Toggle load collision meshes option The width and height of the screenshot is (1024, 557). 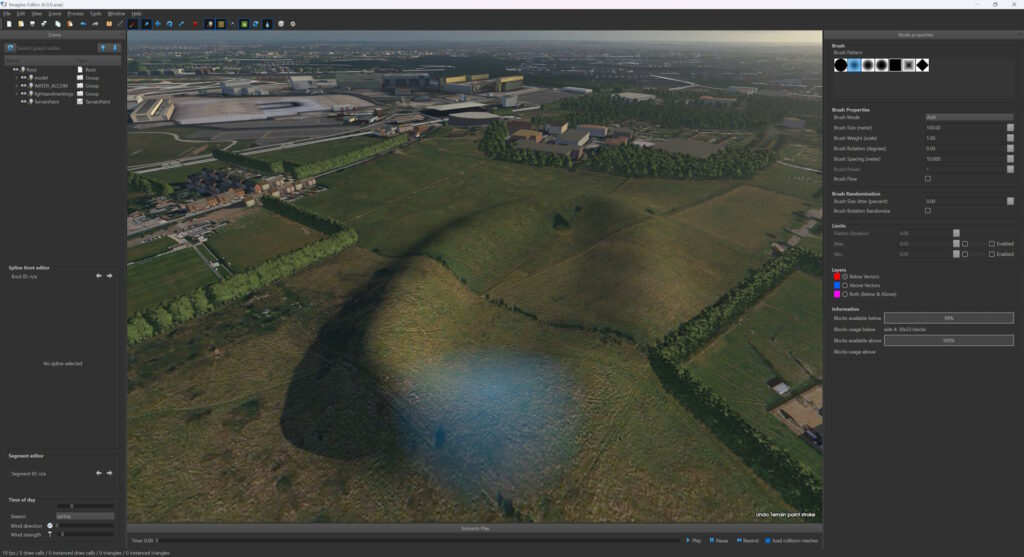(x=768, y=541)
